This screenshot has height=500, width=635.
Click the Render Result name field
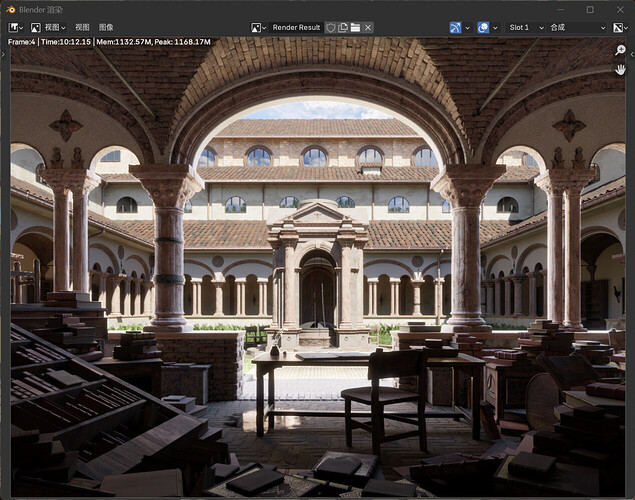pyautogui.click(x=296, y=27)
